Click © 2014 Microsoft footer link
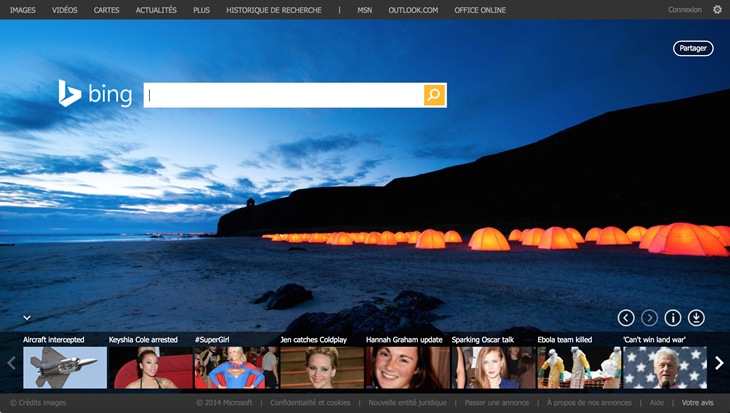The height and width of the screenshot is (413, 730). pos(224,403)
